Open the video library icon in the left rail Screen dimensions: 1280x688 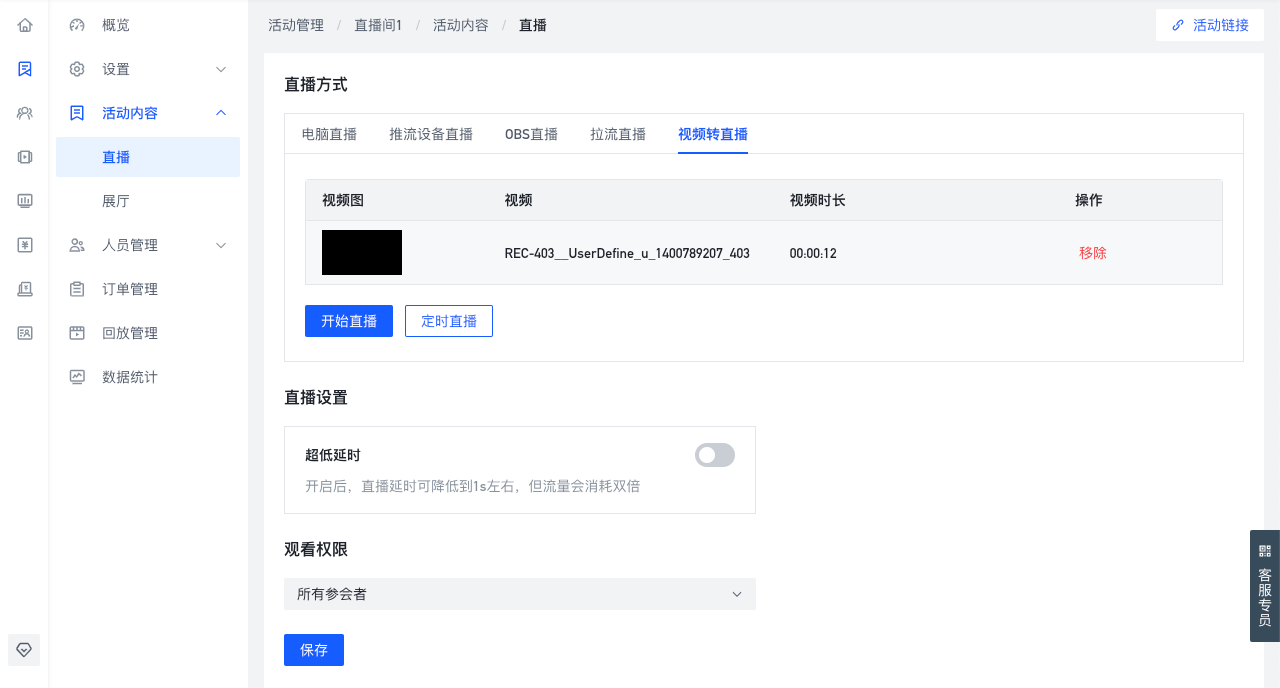click(x=25, y=157)
